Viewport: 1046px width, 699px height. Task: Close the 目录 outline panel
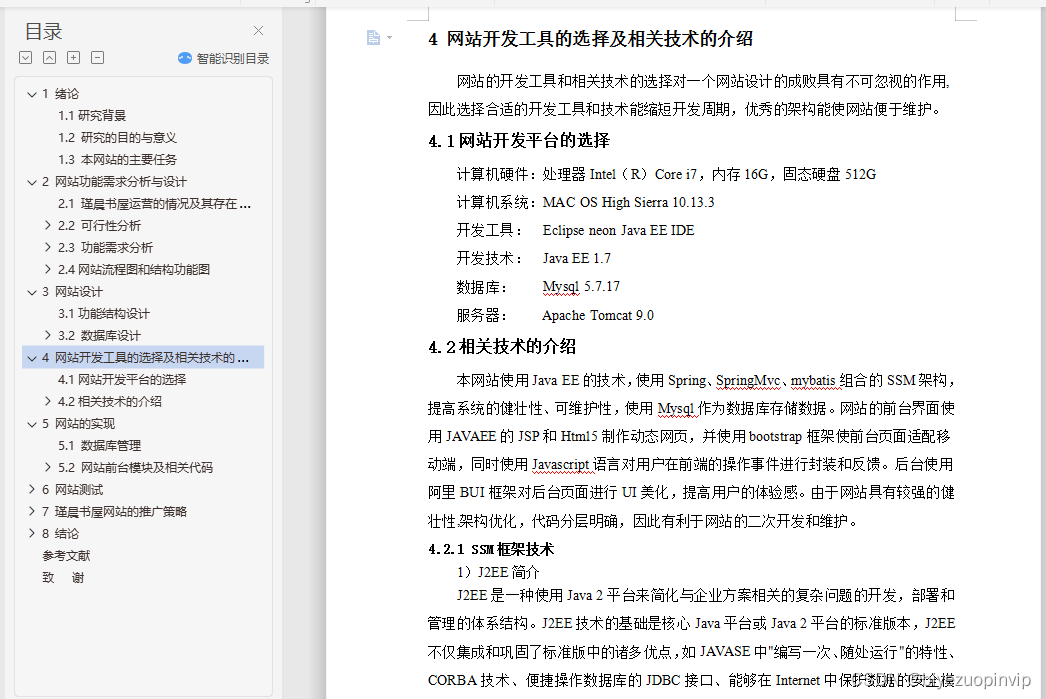pyautogui.click(x=258, y=31)
